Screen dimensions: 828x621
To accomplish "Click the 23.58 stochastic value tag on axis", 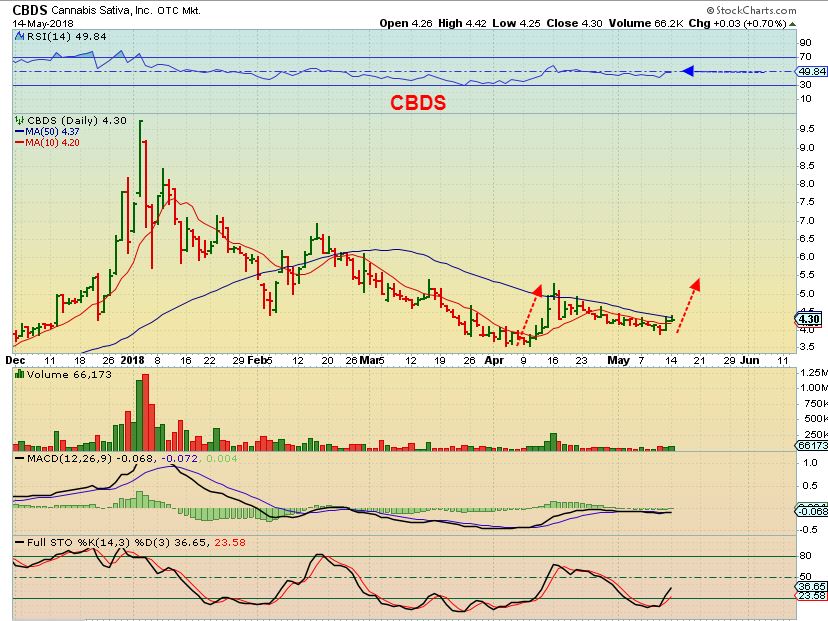I will pyautogui.click(x=812, y=596).
